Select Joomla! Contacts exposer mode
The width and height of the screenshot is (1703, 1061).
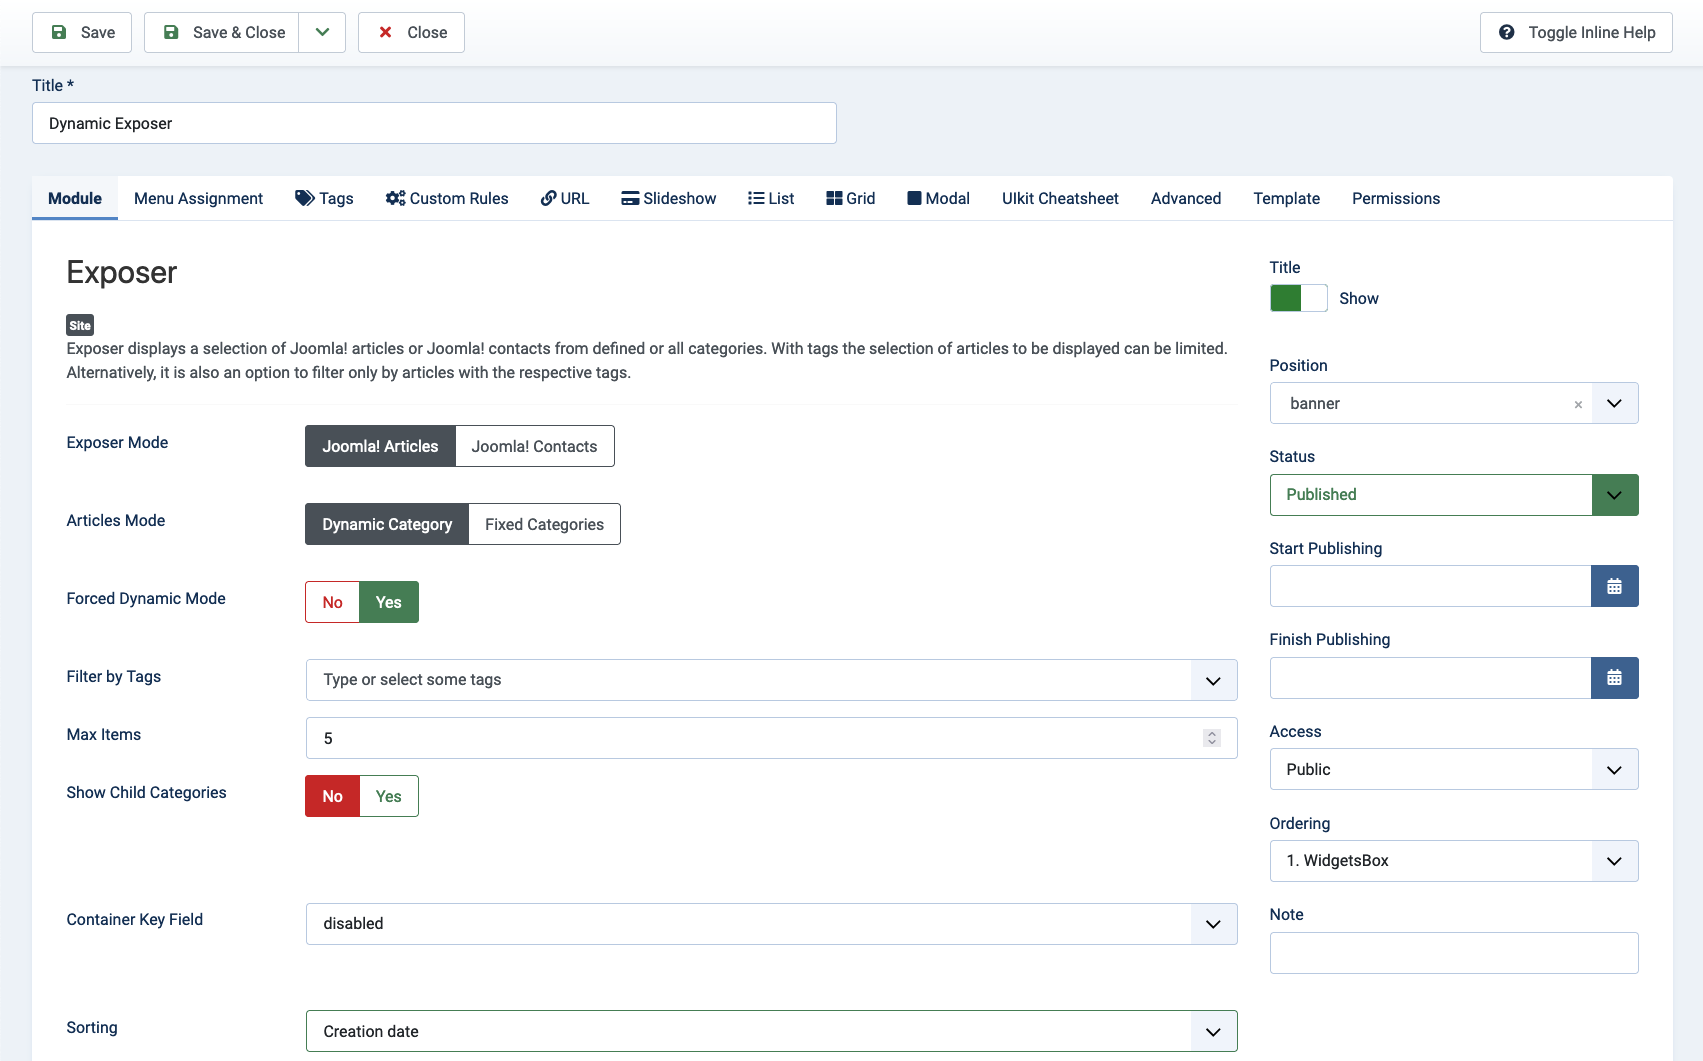tap(534, 446)
